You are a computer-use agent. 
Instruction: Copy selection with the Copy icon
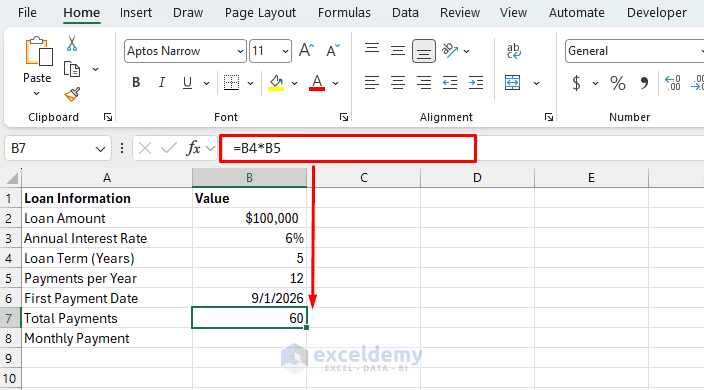72,69
